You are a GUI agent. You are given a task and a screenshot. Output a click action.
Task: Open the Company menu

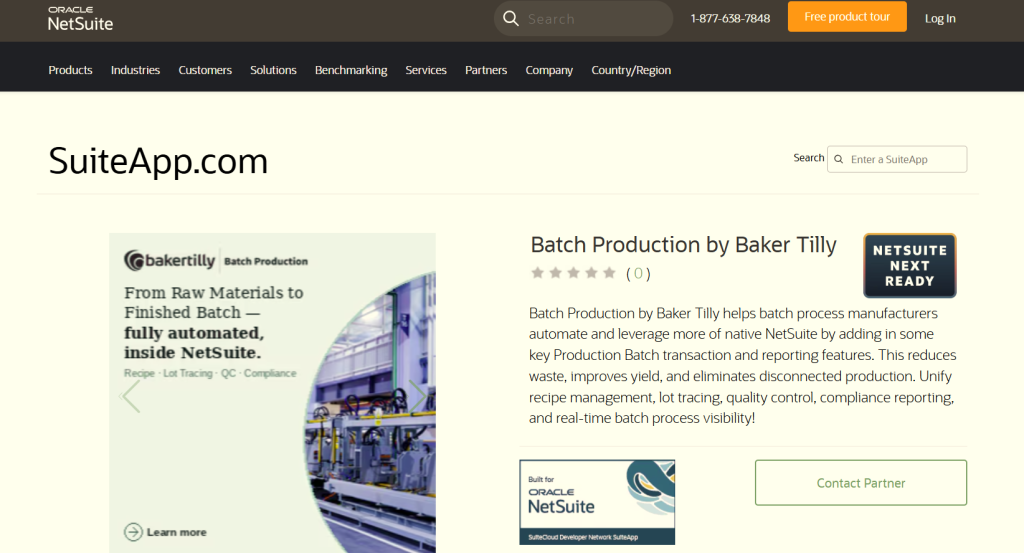[x=549, y=70]
